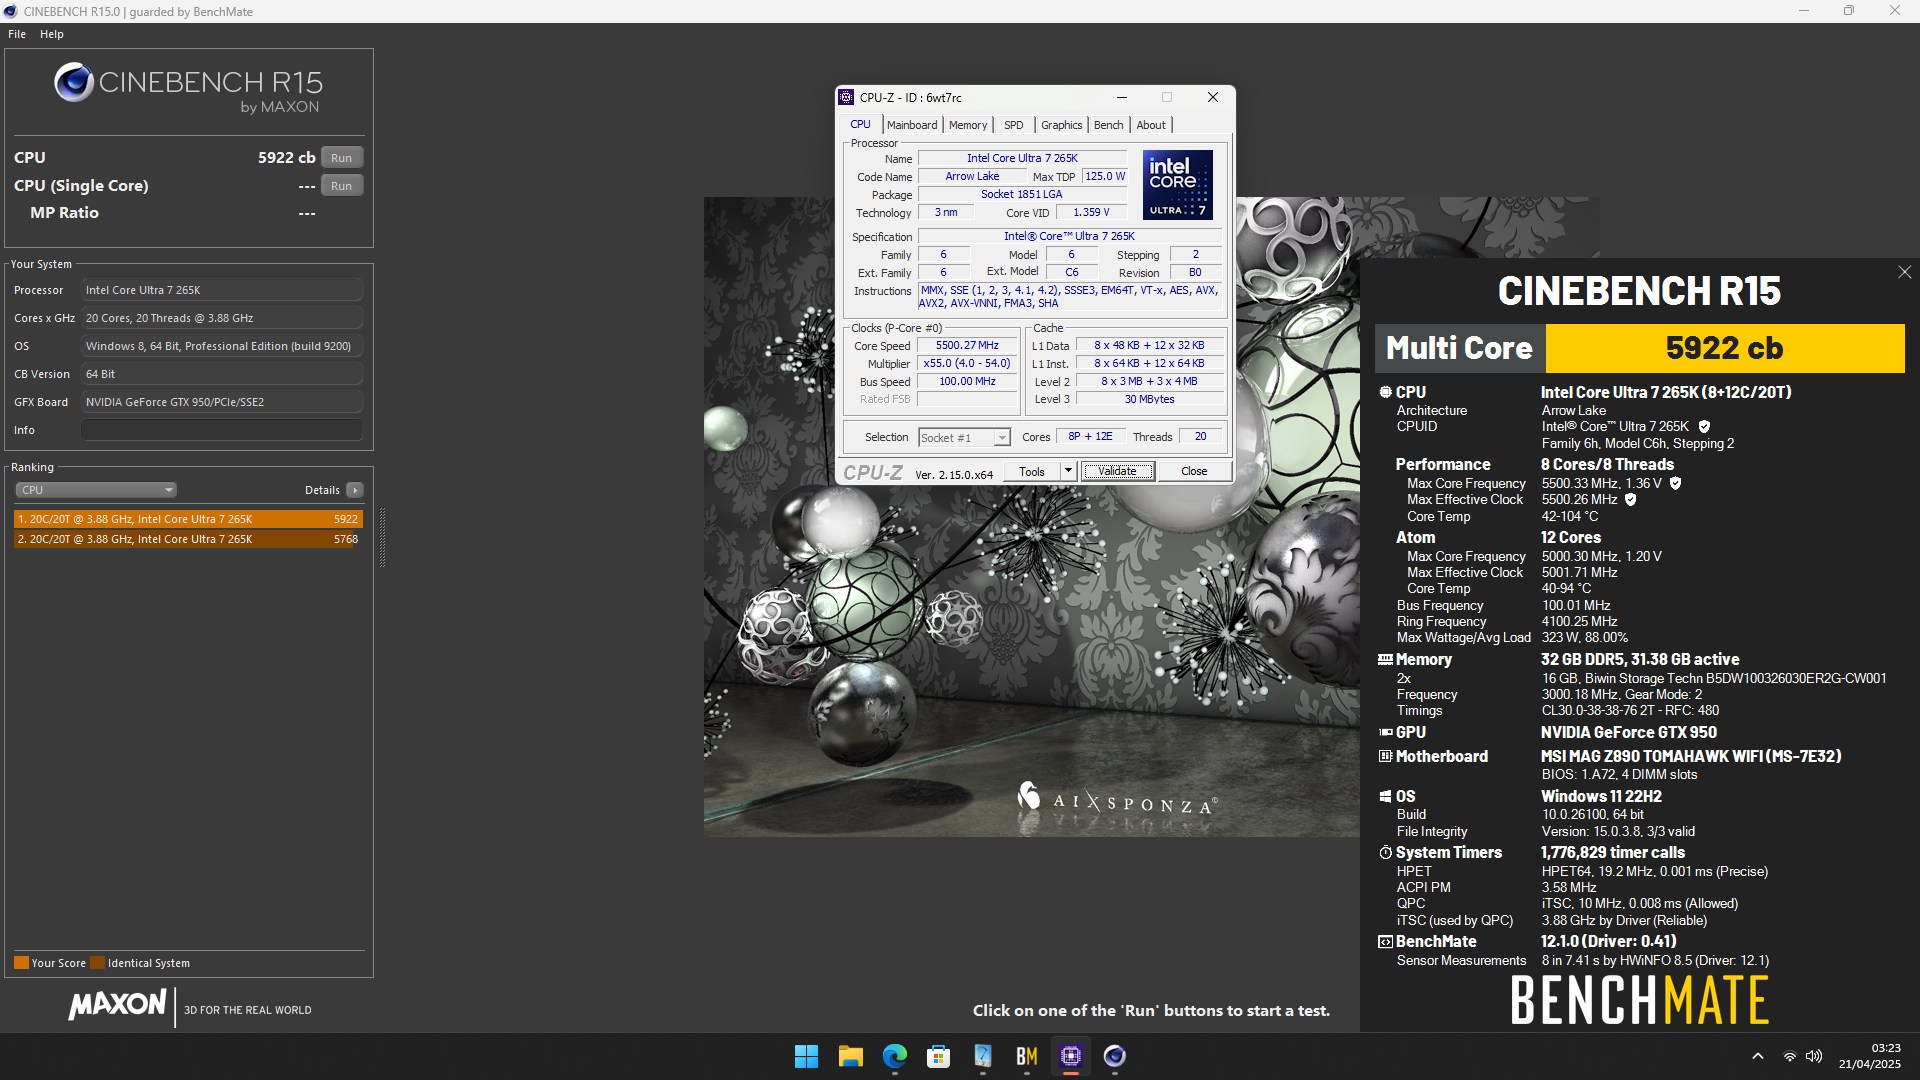Switch to About tab in CPU-Z
Image resolution: width=1920 pixels, height=1080 pixels.
tap(1151, 125)
